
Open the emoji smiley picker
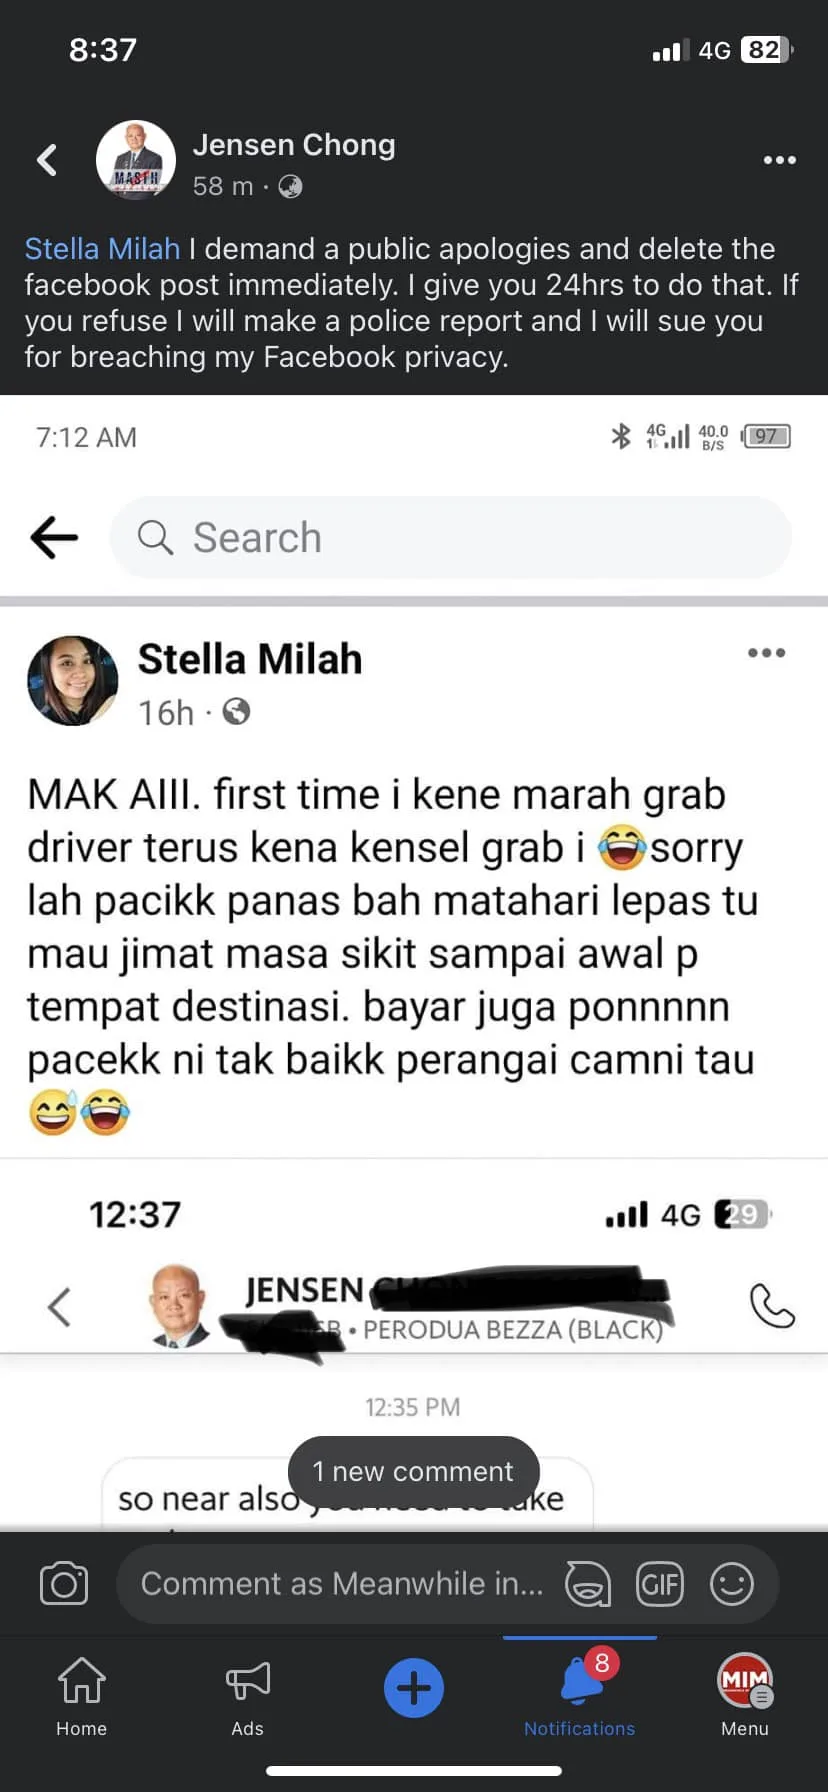tap(732, 1584)
